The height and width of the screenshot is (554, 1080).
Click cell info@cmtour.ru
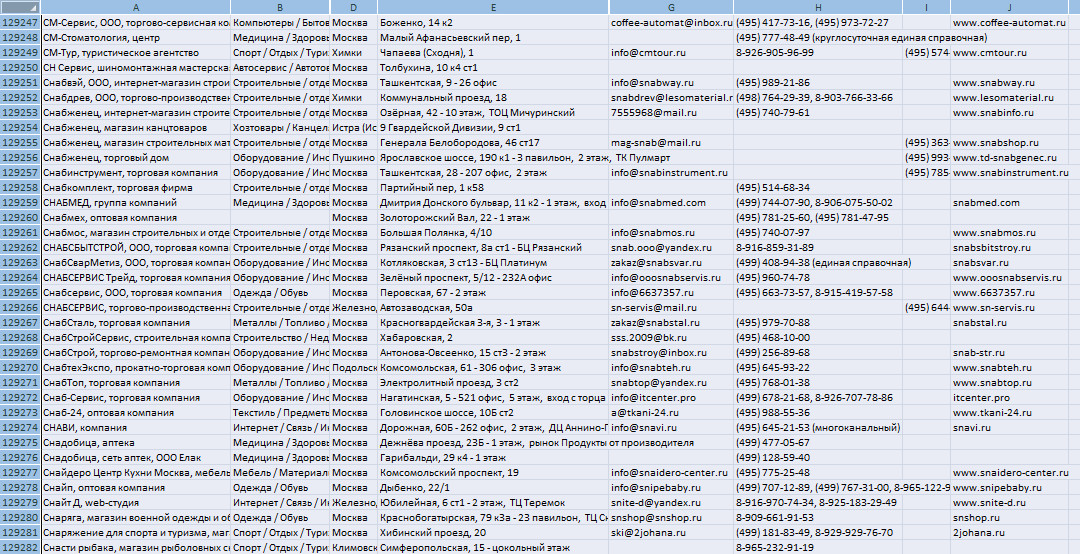pos(672,52)
